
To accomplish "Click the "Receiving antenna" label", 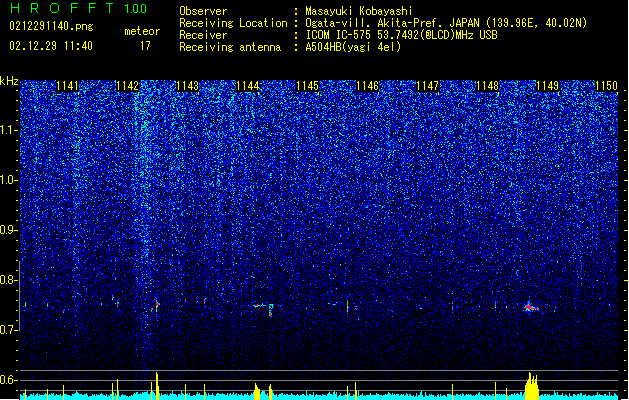I will (230, 47).
